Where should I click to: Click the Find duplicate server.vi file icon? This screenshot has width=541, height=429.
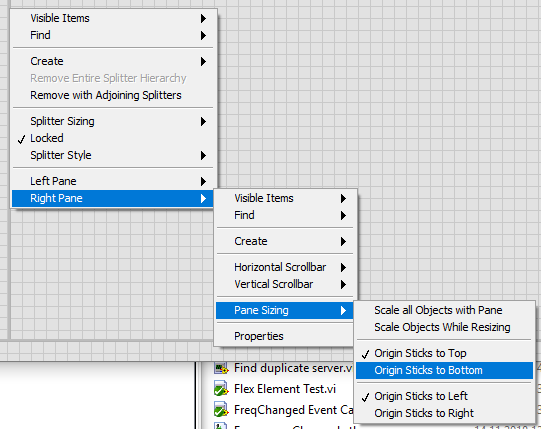click(x=221, y=368)
